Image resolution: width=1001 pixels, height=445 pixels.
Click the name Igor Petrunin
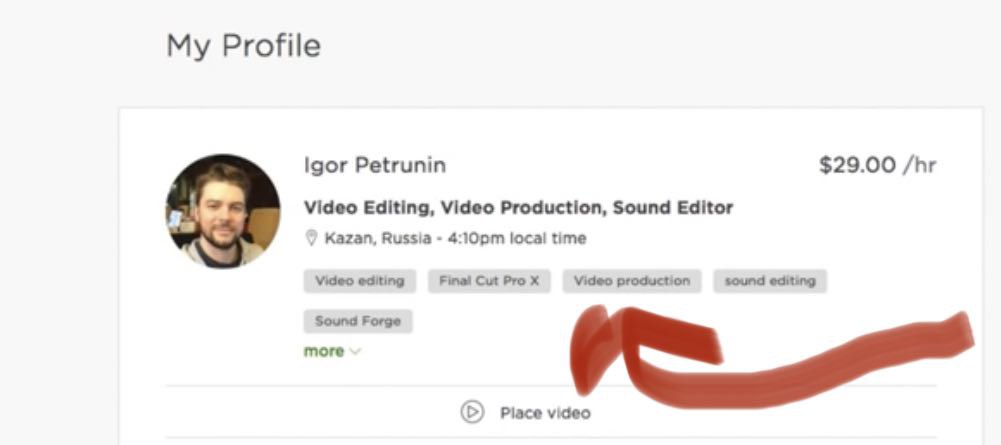(x=375, y=166)
